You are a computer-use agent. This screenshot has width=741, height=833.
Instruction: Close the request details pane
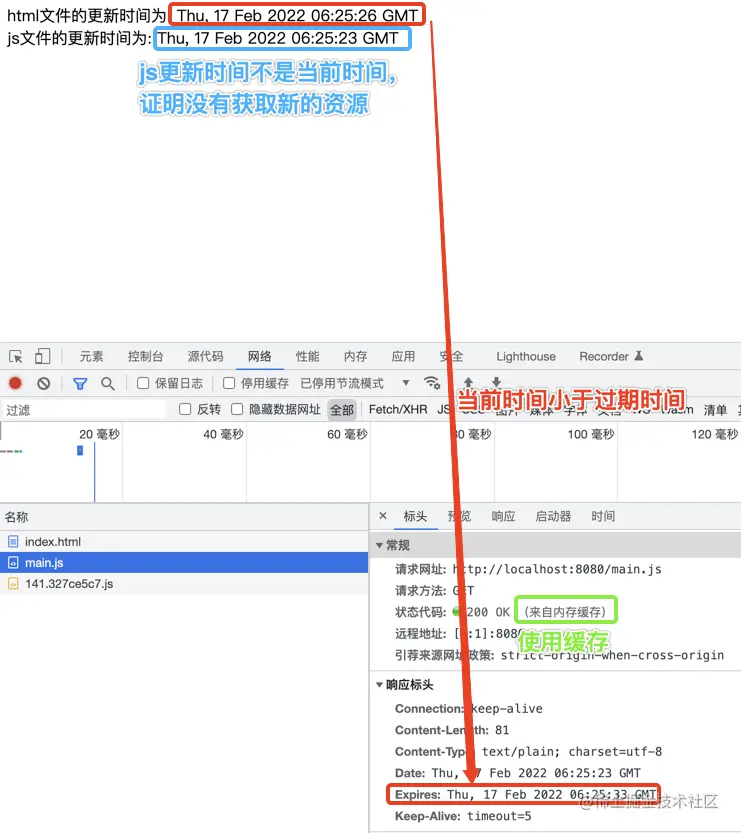(382, 516)
